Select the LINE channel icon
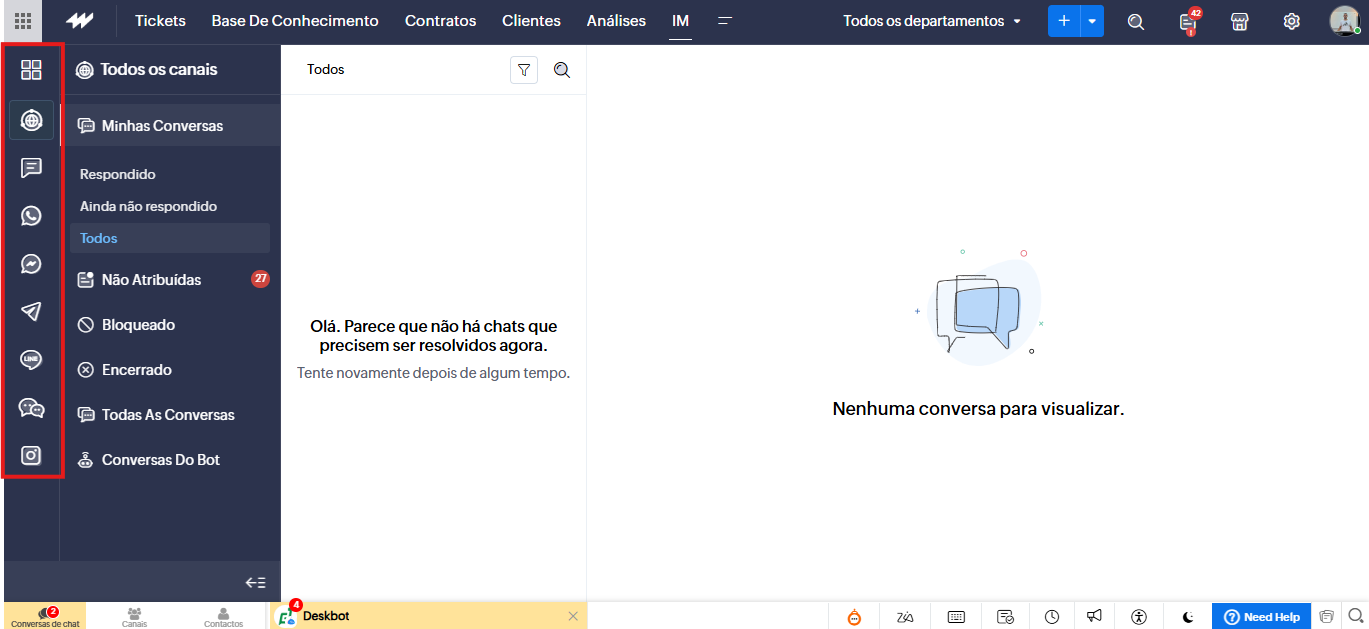Viewport: 1369px width, 629px height. tap(31, 359)
